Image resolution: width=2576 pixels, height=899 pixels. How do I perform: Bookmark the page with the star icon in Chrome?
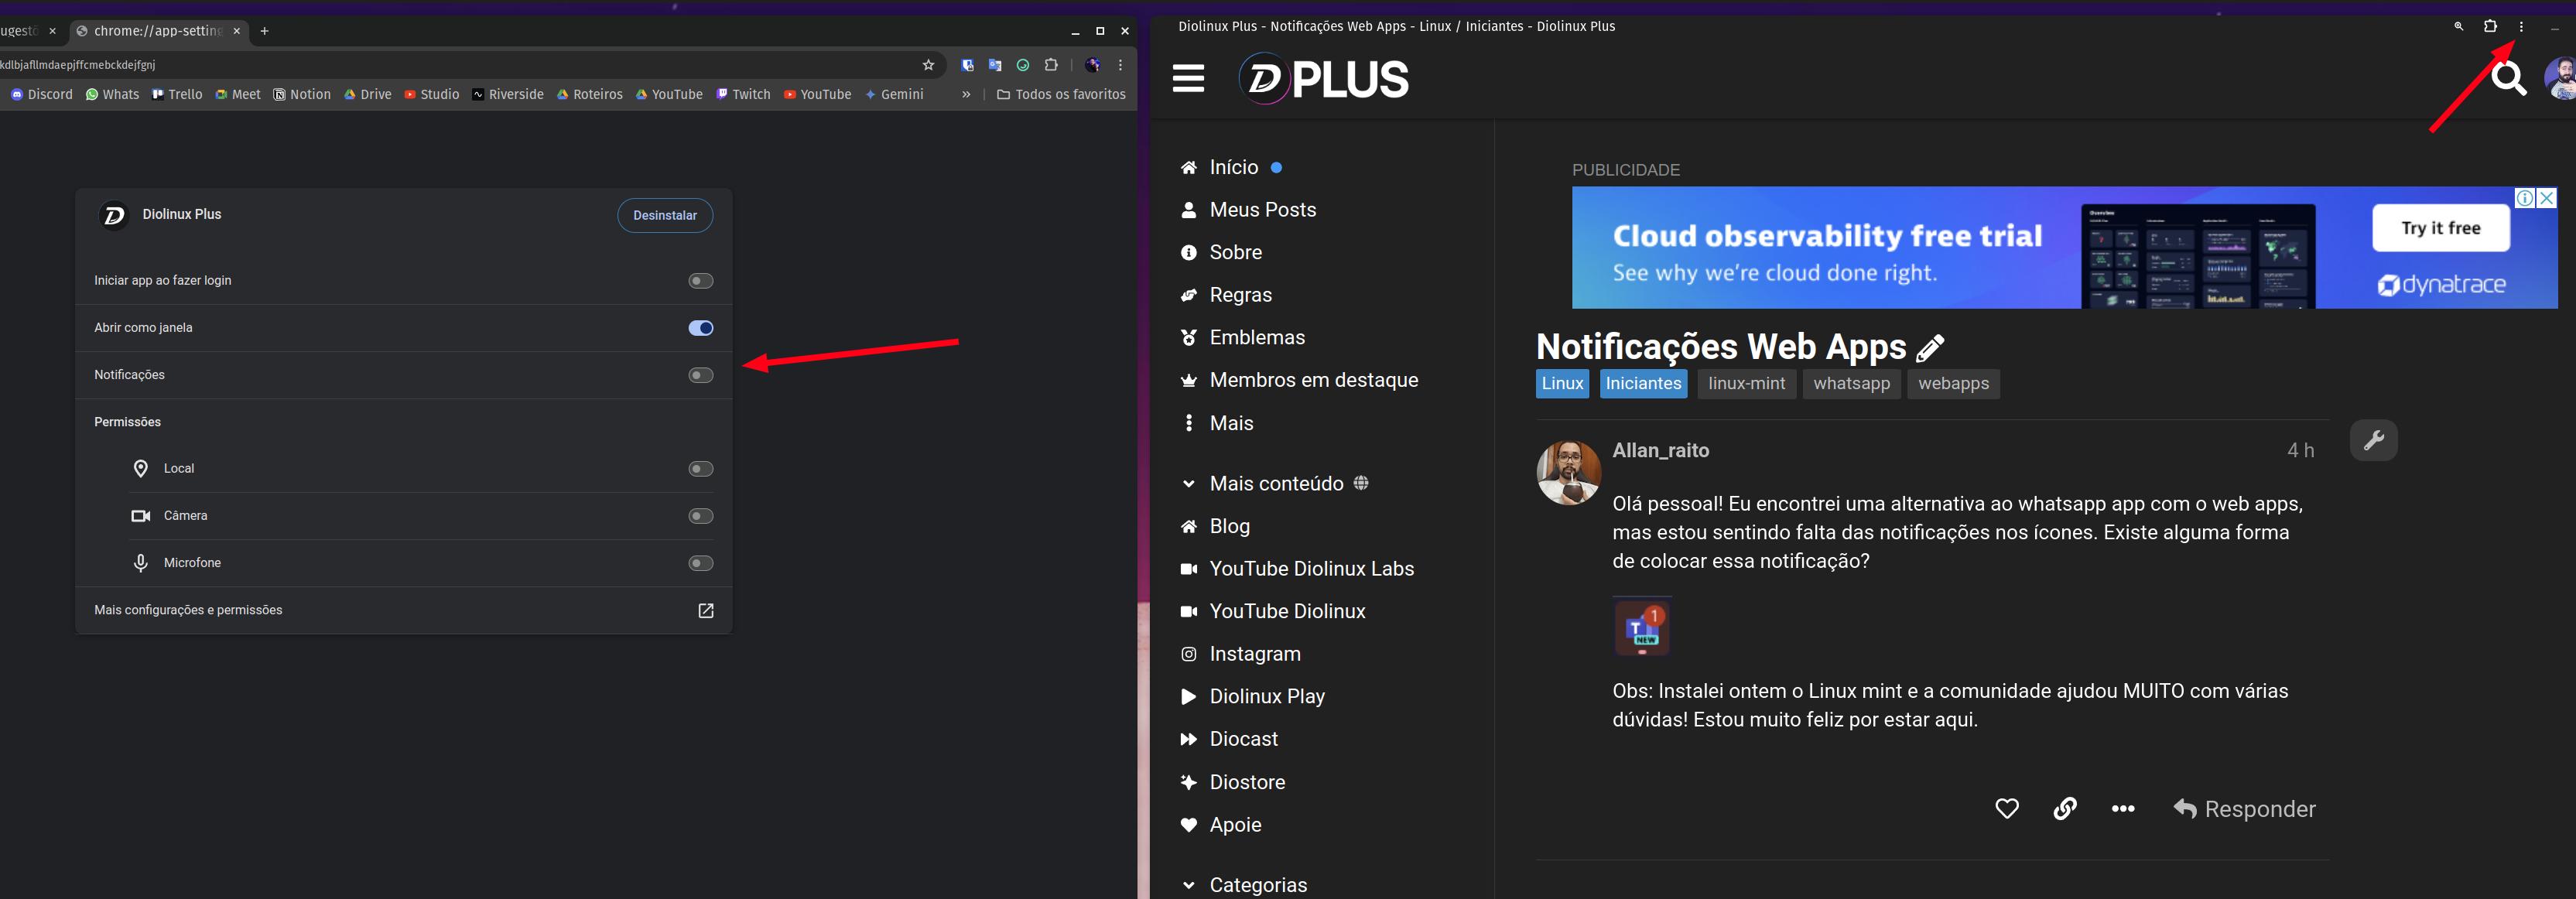928,65
